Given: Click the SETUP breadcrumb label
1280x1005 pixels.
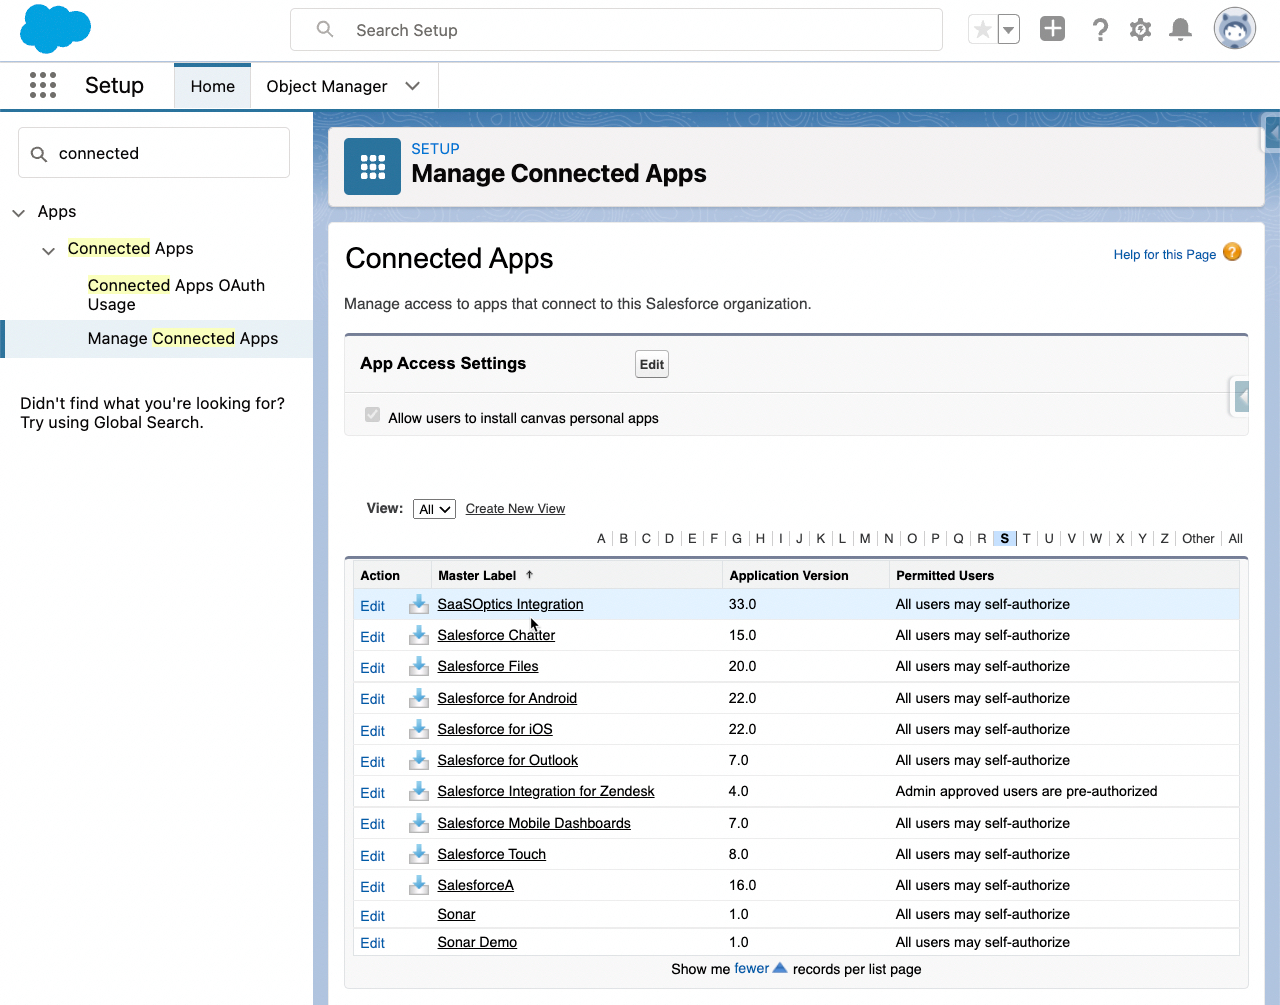Looking at the screenshot, I should click(435, 148).
